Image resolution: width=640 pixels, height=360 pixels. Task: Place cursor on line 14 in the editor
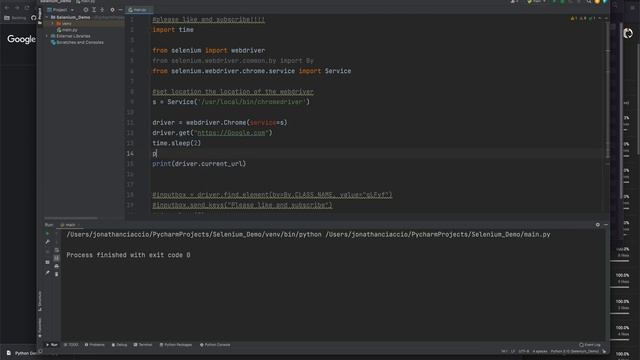pos(376,153)
